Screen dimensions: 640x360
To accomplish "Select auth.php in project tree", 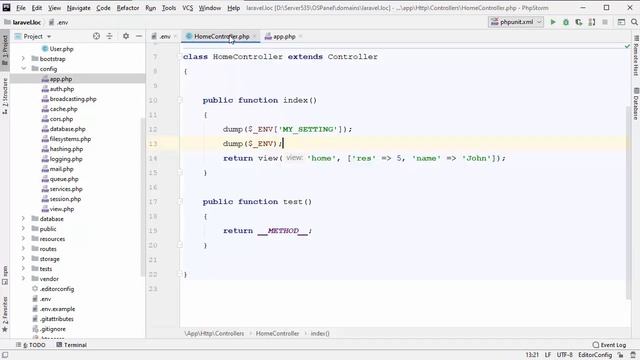I will (x=57, y=89).
